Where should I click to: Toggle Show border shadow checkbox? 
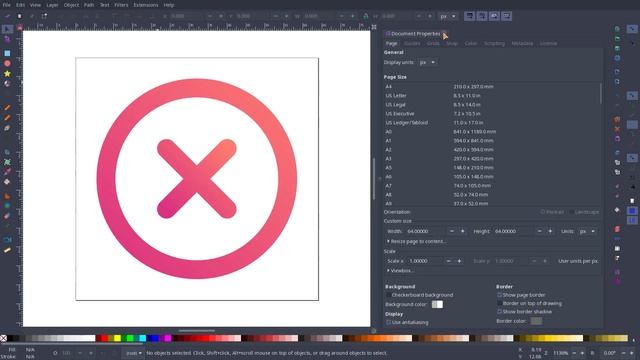(499, 311)
